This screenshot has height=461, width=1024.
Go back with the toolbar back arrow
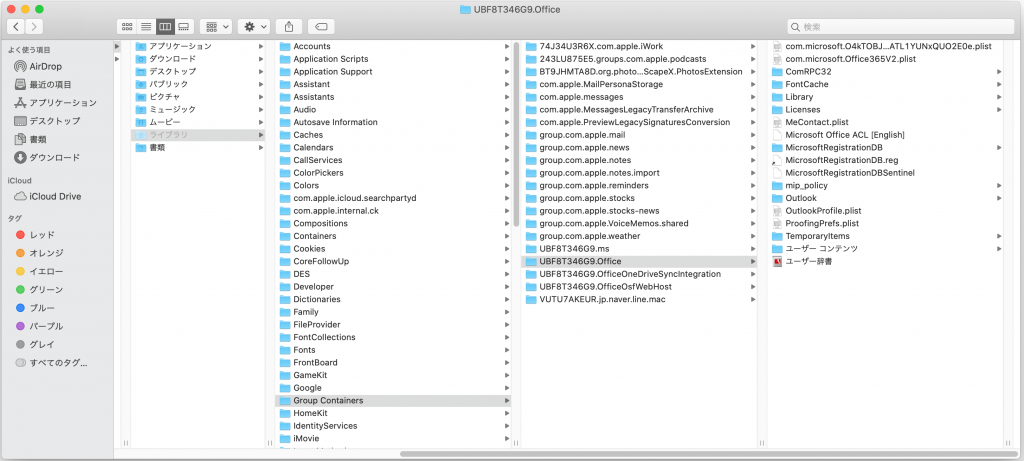coord(16,27)
